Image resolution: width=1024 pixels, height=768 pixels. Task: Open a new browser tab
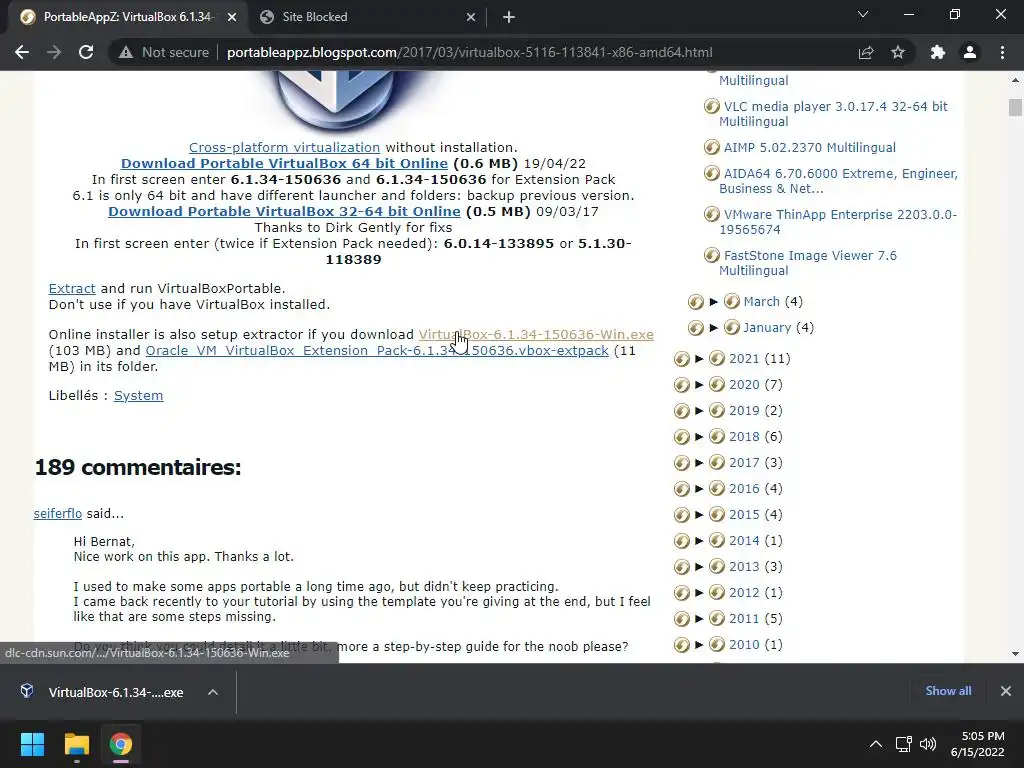coord(509,17)
